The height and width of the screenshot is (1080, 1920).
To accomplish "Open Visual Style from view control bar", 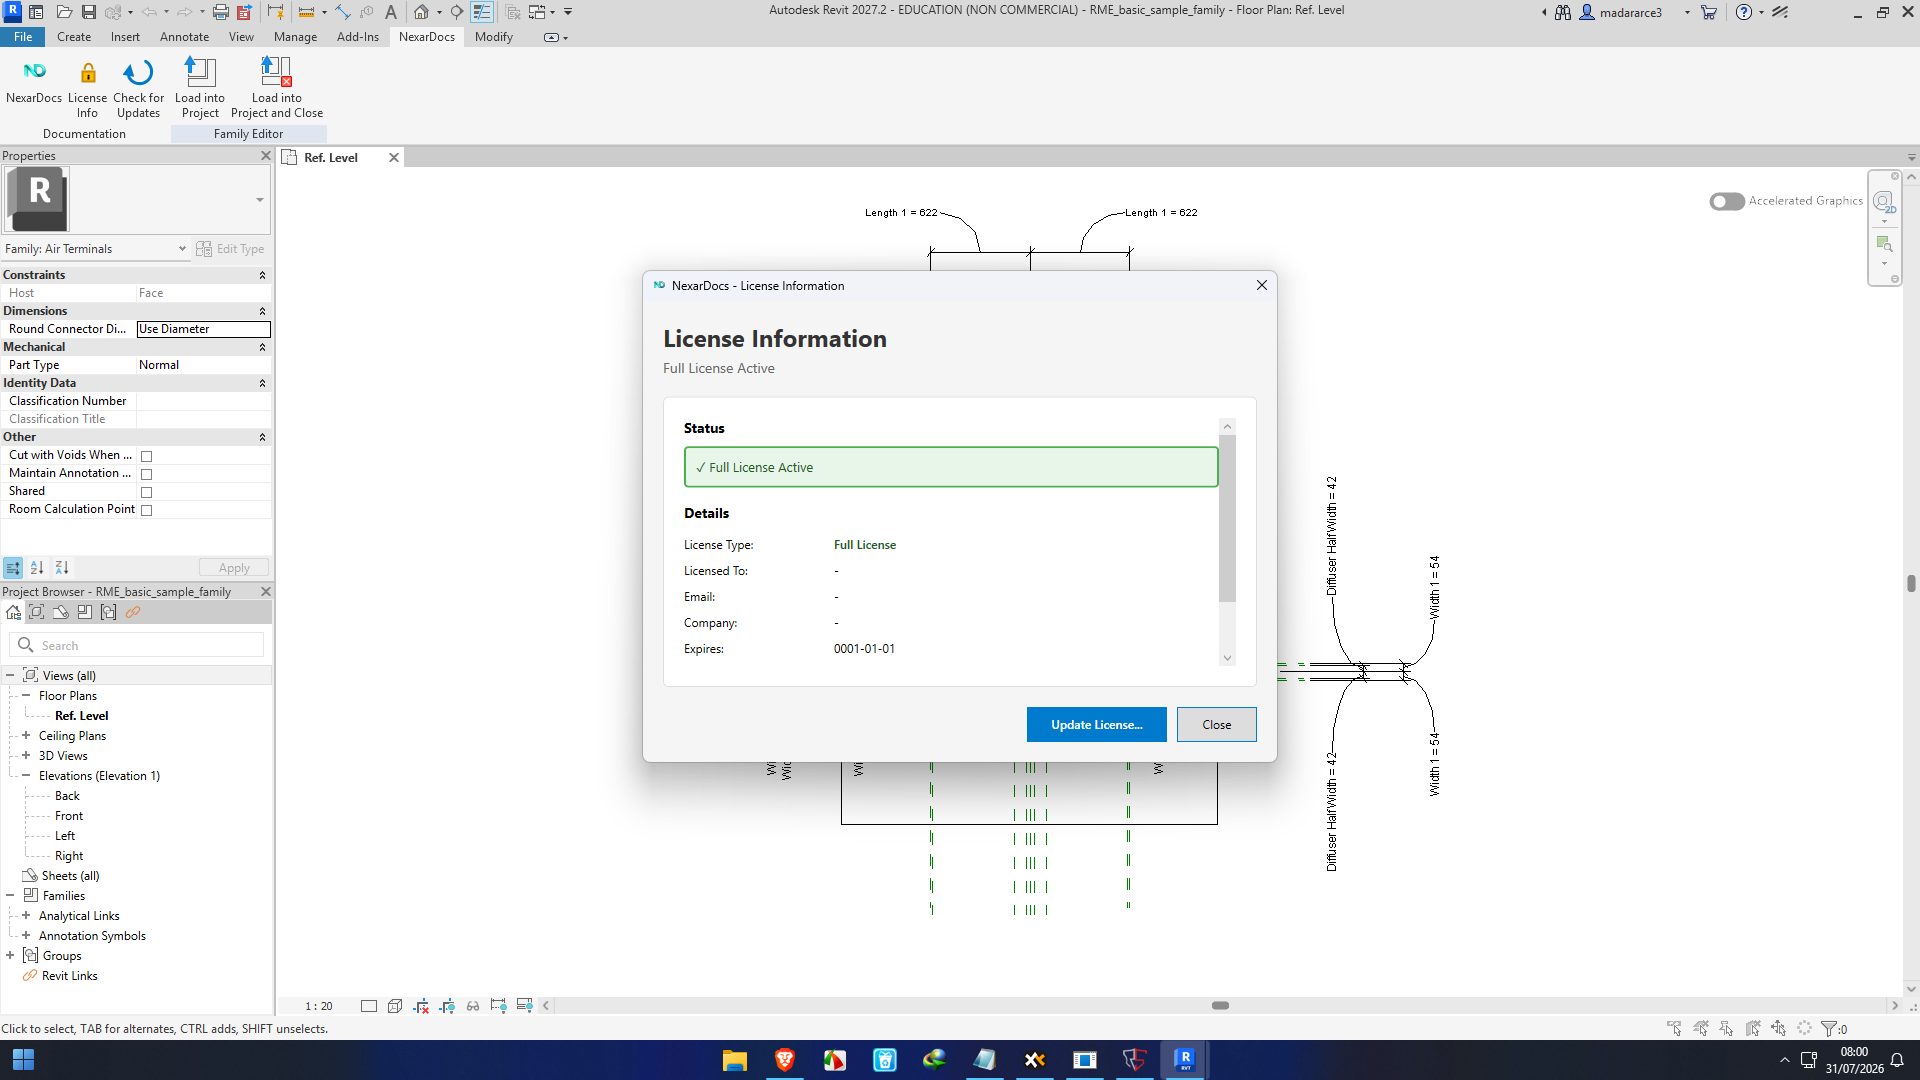I will point(395,1006).
